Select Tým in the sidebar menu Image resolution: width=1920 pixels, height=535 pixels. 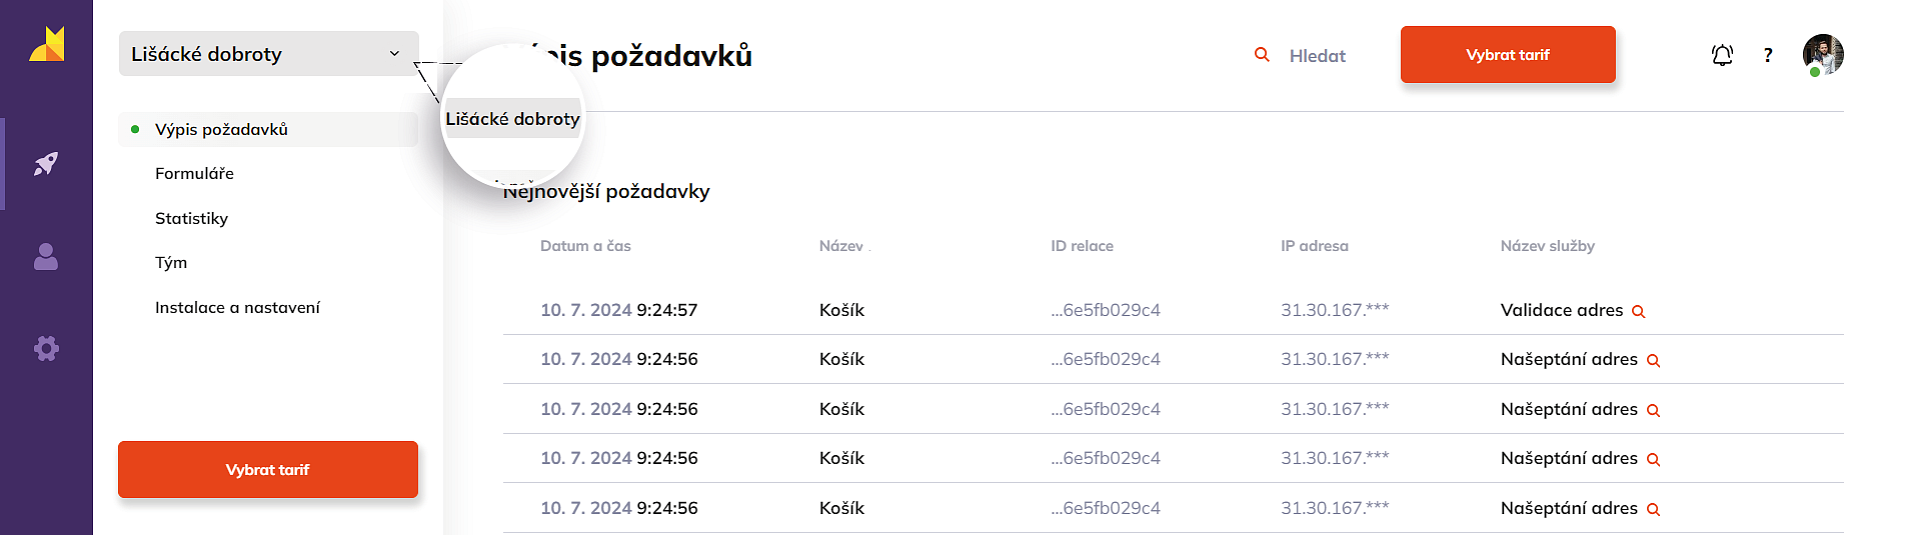[171, 262]
